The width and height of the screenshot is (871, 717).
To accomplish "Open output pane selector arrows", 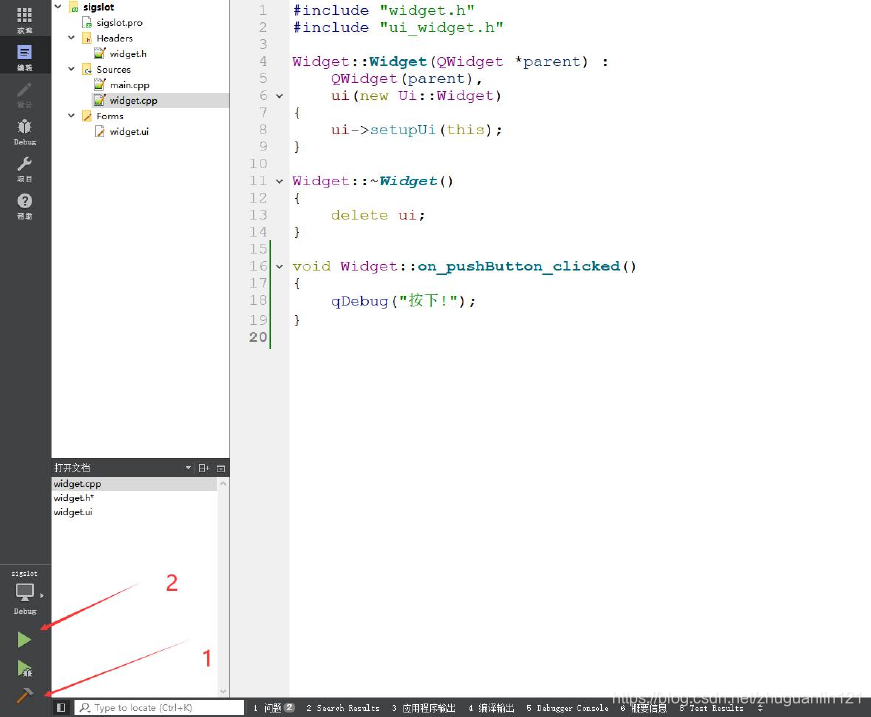I will (760, 708).
